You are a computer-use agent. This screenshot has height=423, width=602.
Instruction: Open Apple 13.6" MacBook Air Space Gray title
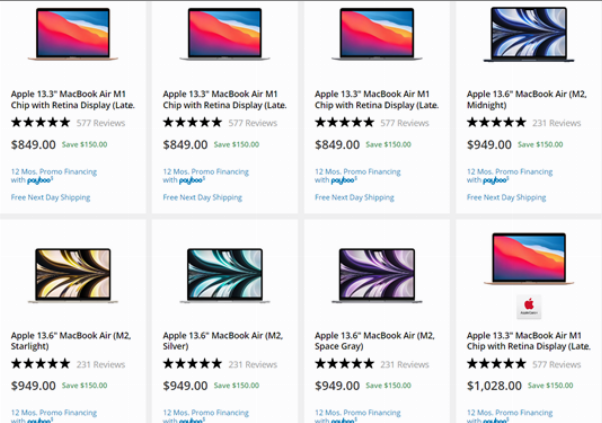(x=372, y=340)
